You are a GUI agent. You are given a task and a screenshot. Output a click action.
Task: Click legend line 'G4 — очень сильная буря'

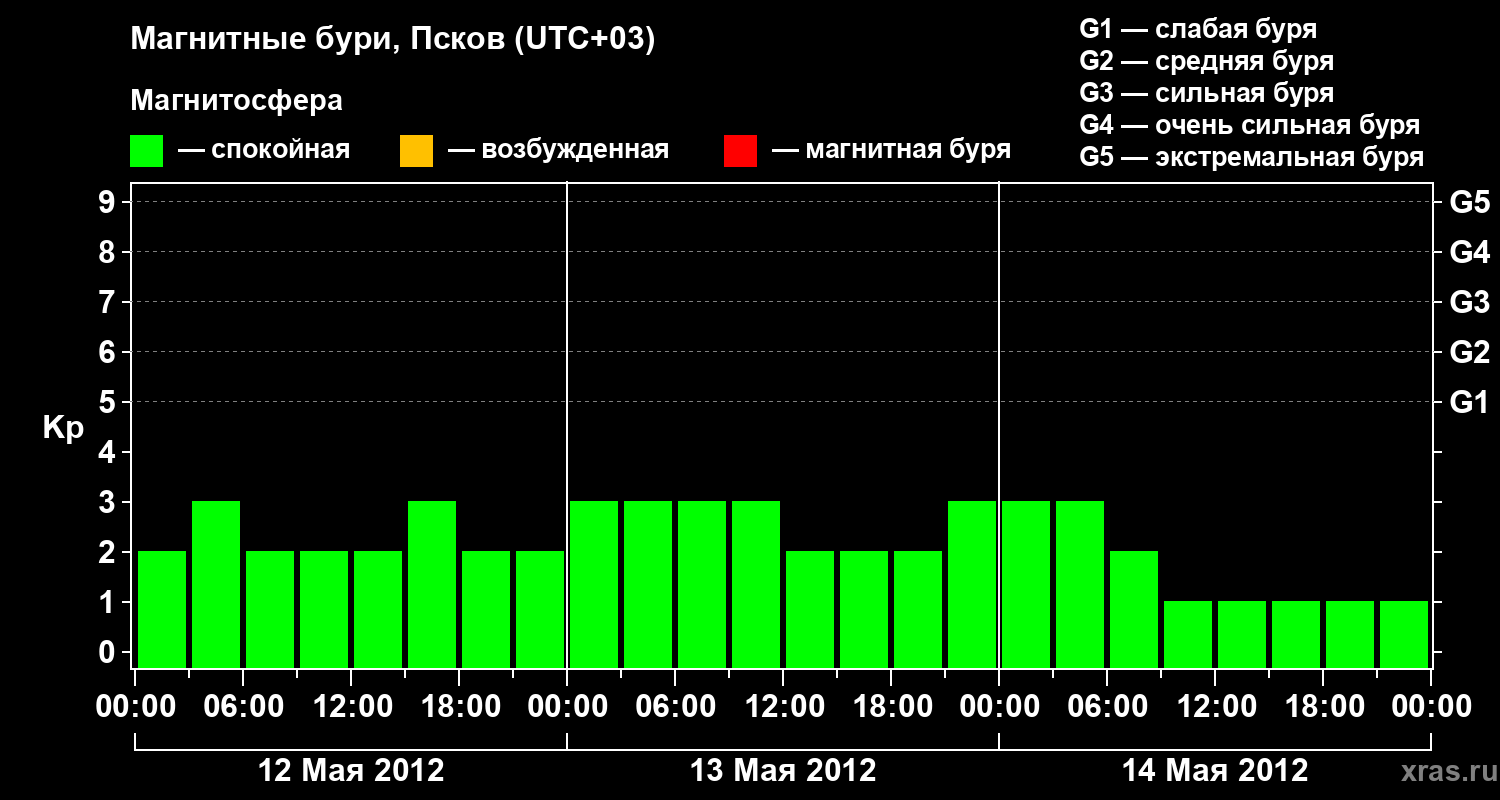pos(1249,125)
